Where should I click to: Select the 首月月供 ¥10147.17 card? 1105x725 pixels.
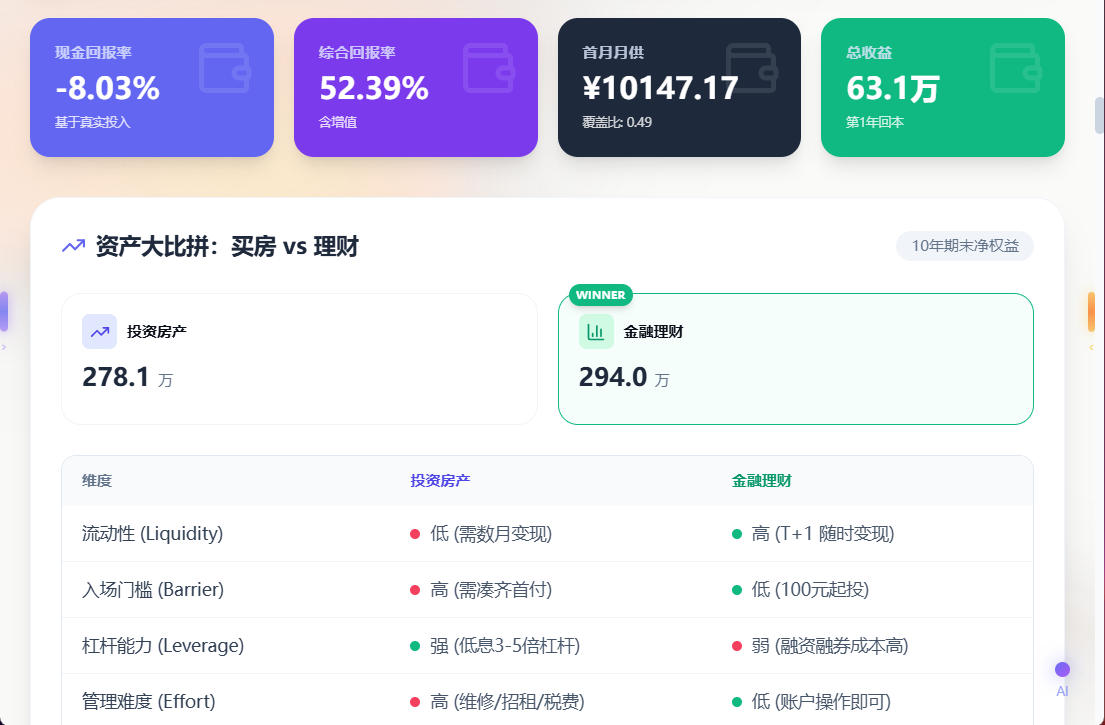point(679,87)
